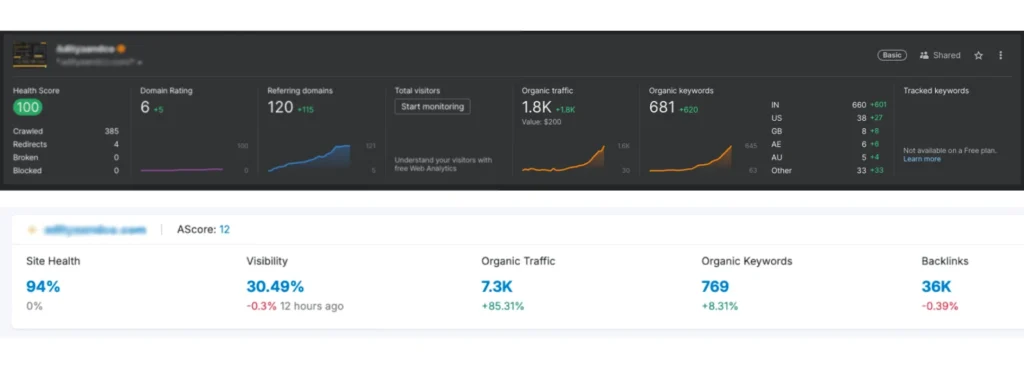
Task: Click the Shared people icon
Action: (x=924, y=56)
